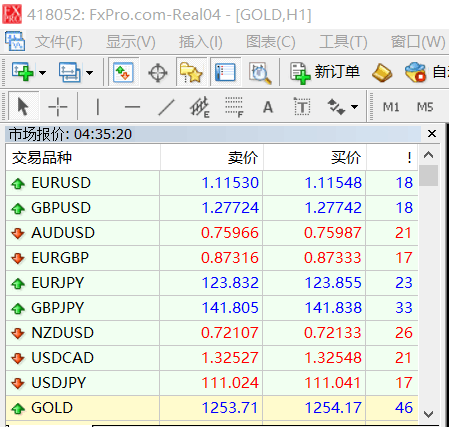Click AUDUSD sell price 0.75966
The width and height of the screenshot is (449, 427).
(230, 233)
